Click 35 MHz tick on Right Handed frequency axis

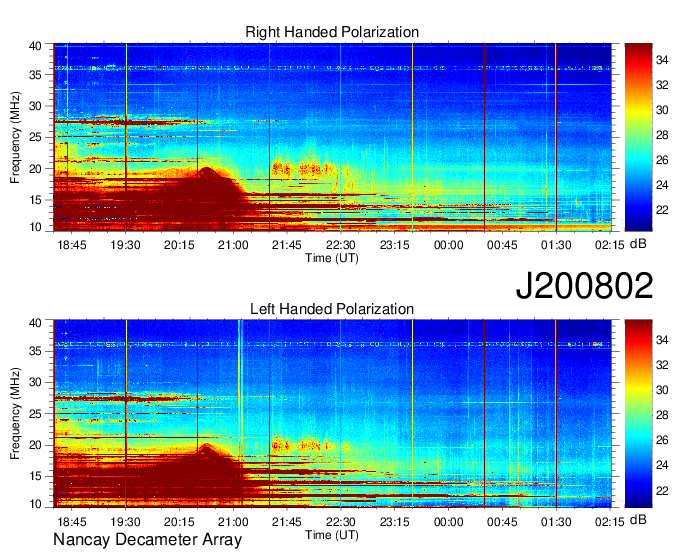click(36, 75)
